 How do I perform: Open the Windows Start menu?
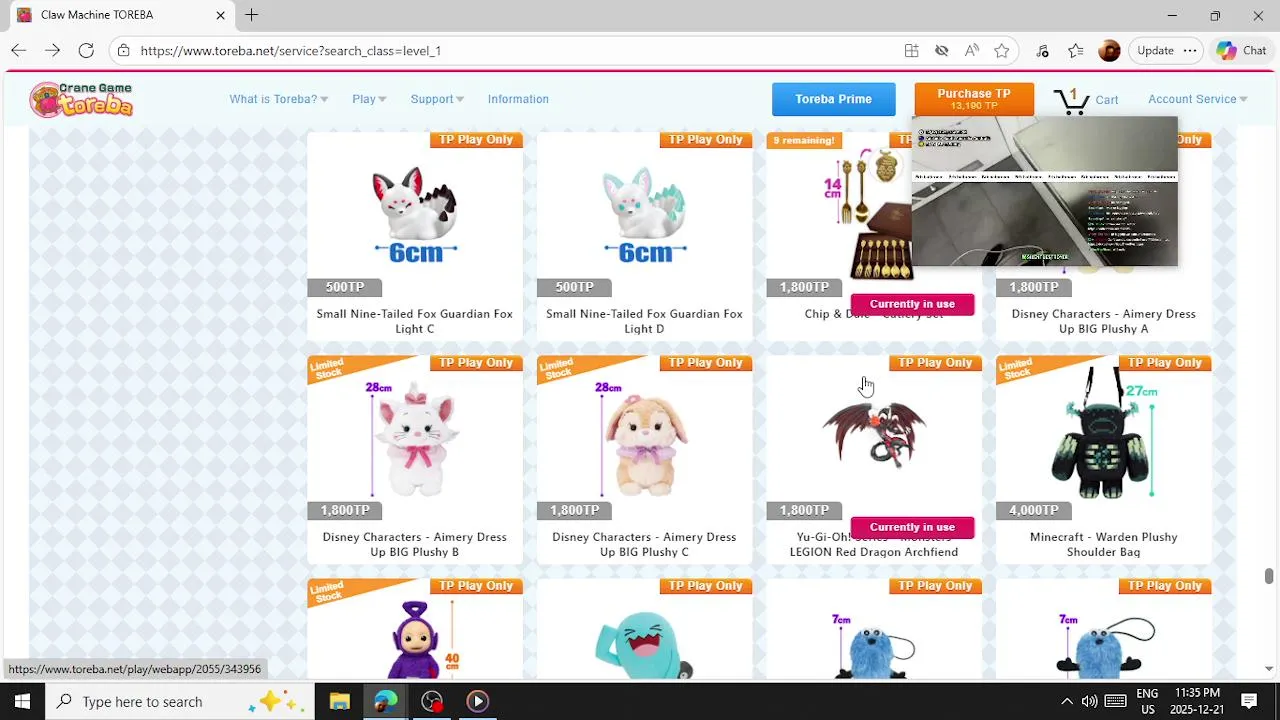click(22, 701)
